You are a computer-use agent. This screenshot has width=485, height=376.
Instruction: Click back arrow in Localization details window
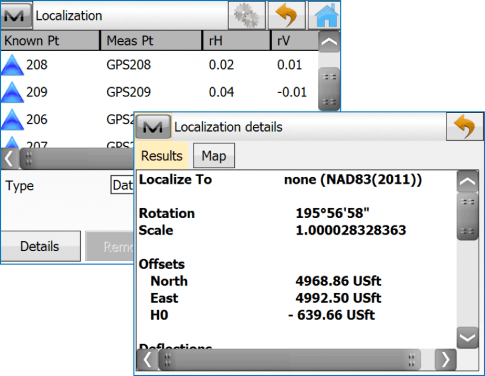point(465,127)
